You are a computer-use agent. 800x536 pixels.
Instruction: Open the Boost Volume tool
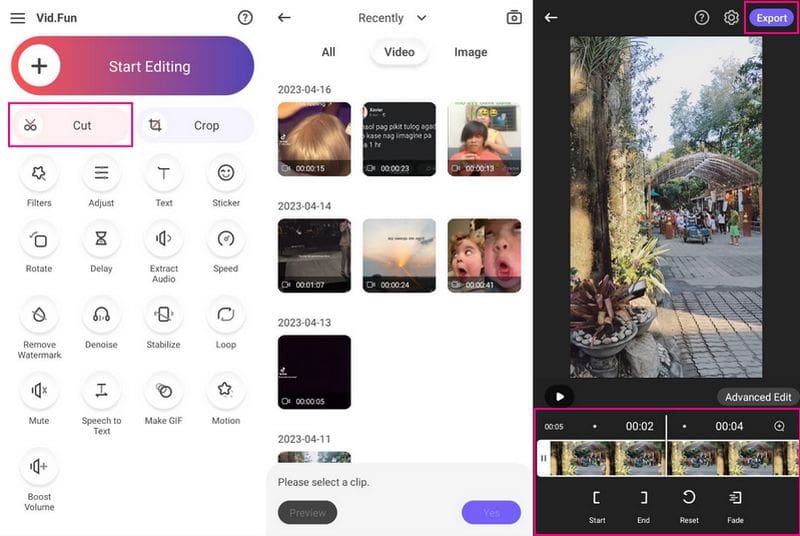click(39, 480)
